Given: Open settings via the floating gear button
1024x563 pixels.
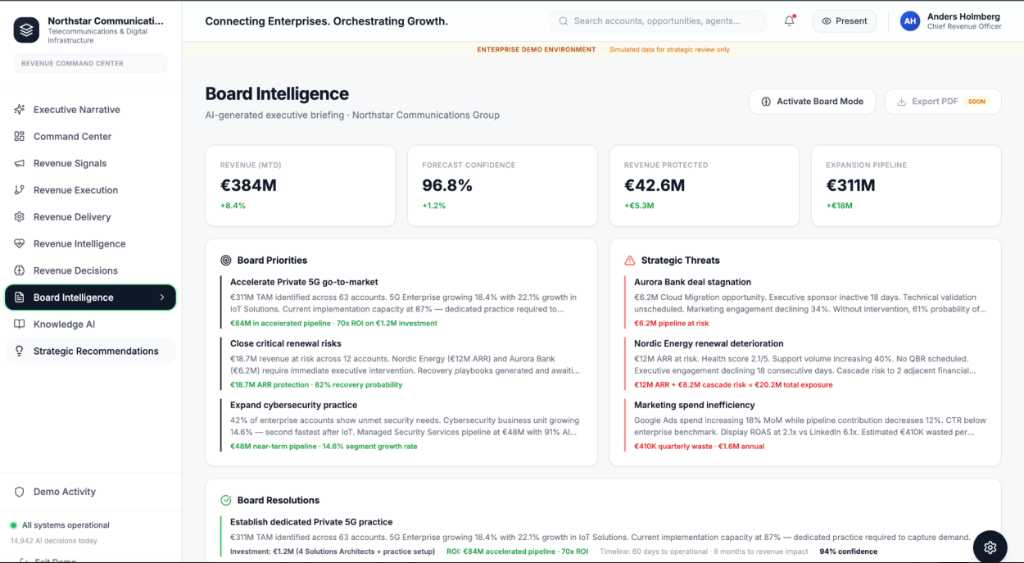Looking at the screenshot, I should click(x=990, y=547).
